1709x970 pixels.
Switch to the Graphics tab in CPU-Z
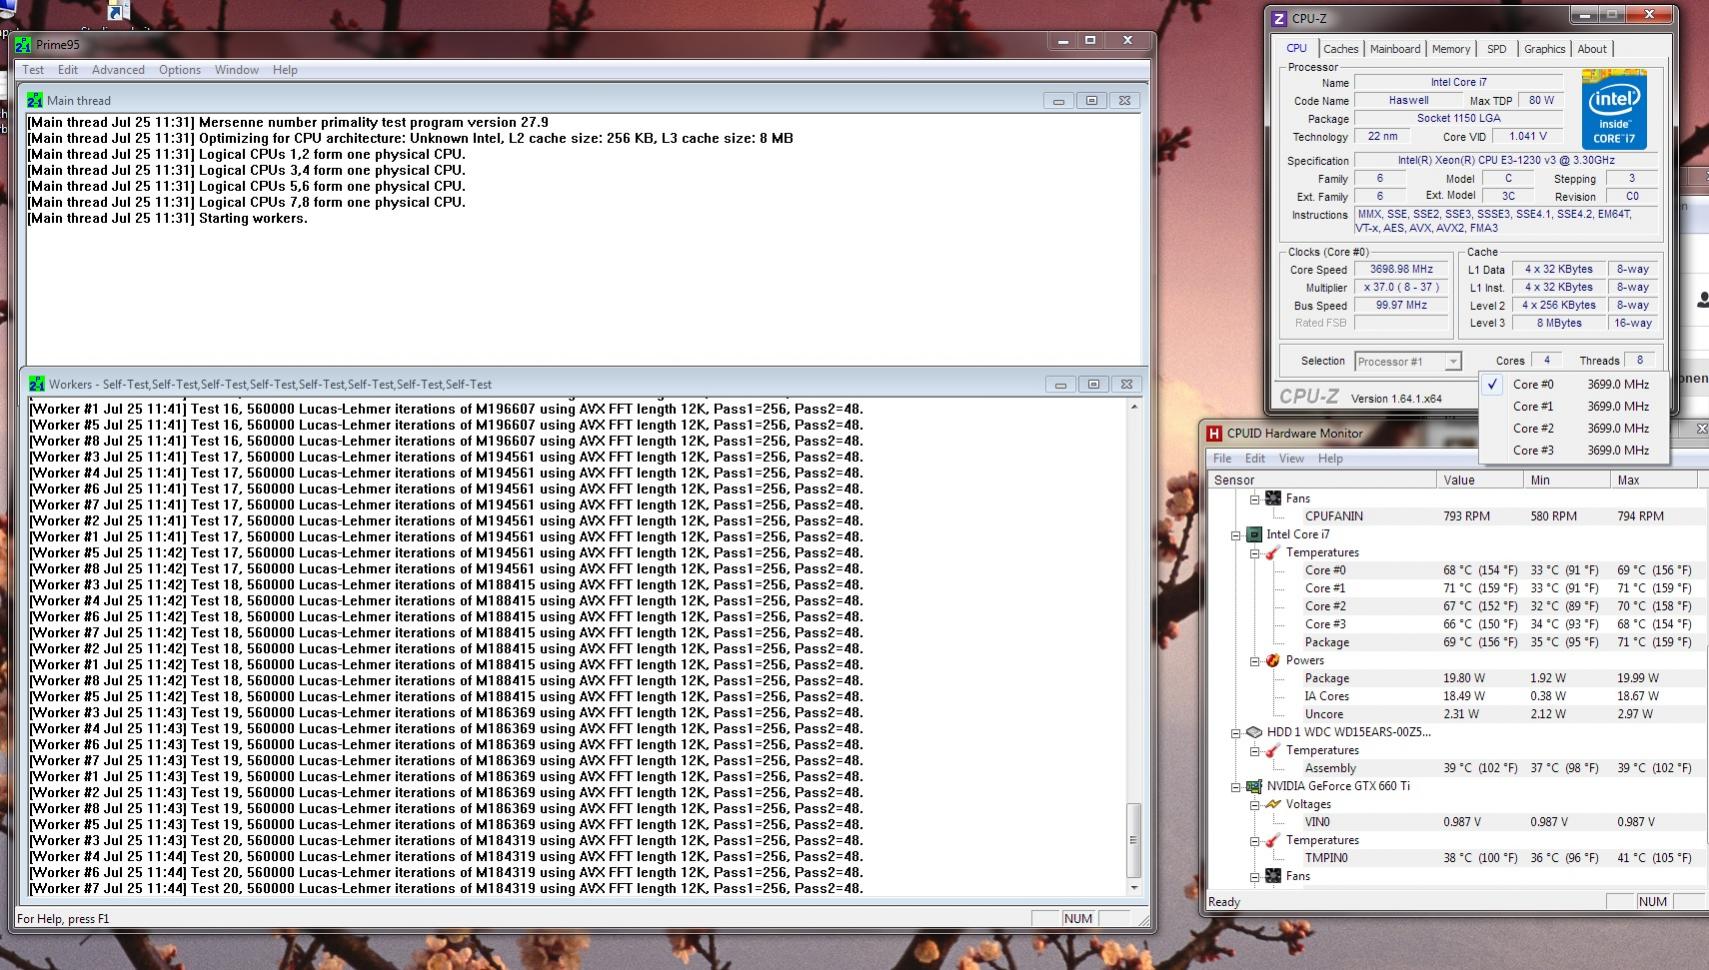point(1544,49)
